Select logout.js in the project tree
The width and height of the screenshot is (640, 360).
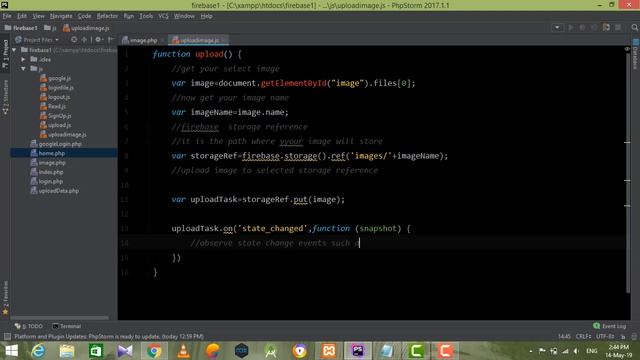[x=55, y=97]
